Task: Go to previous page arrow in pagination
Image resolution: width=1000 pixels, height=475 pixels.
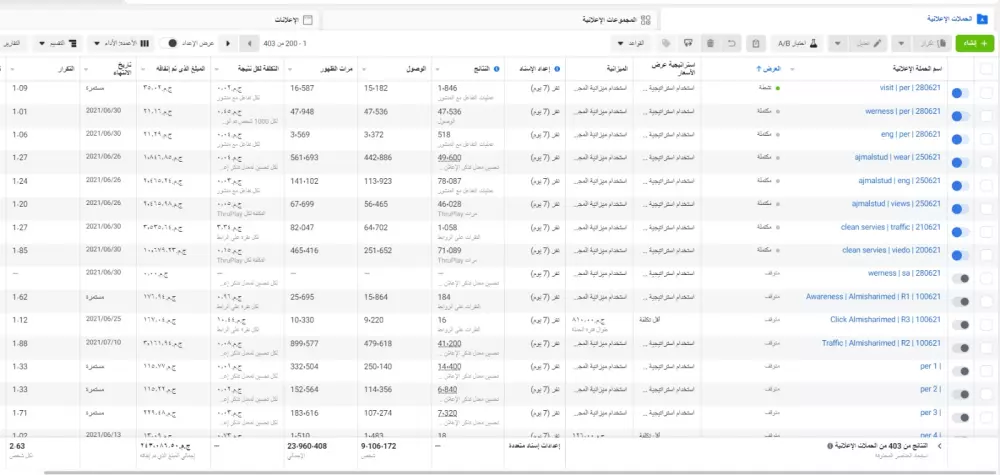Action: [x=249, y=43]
